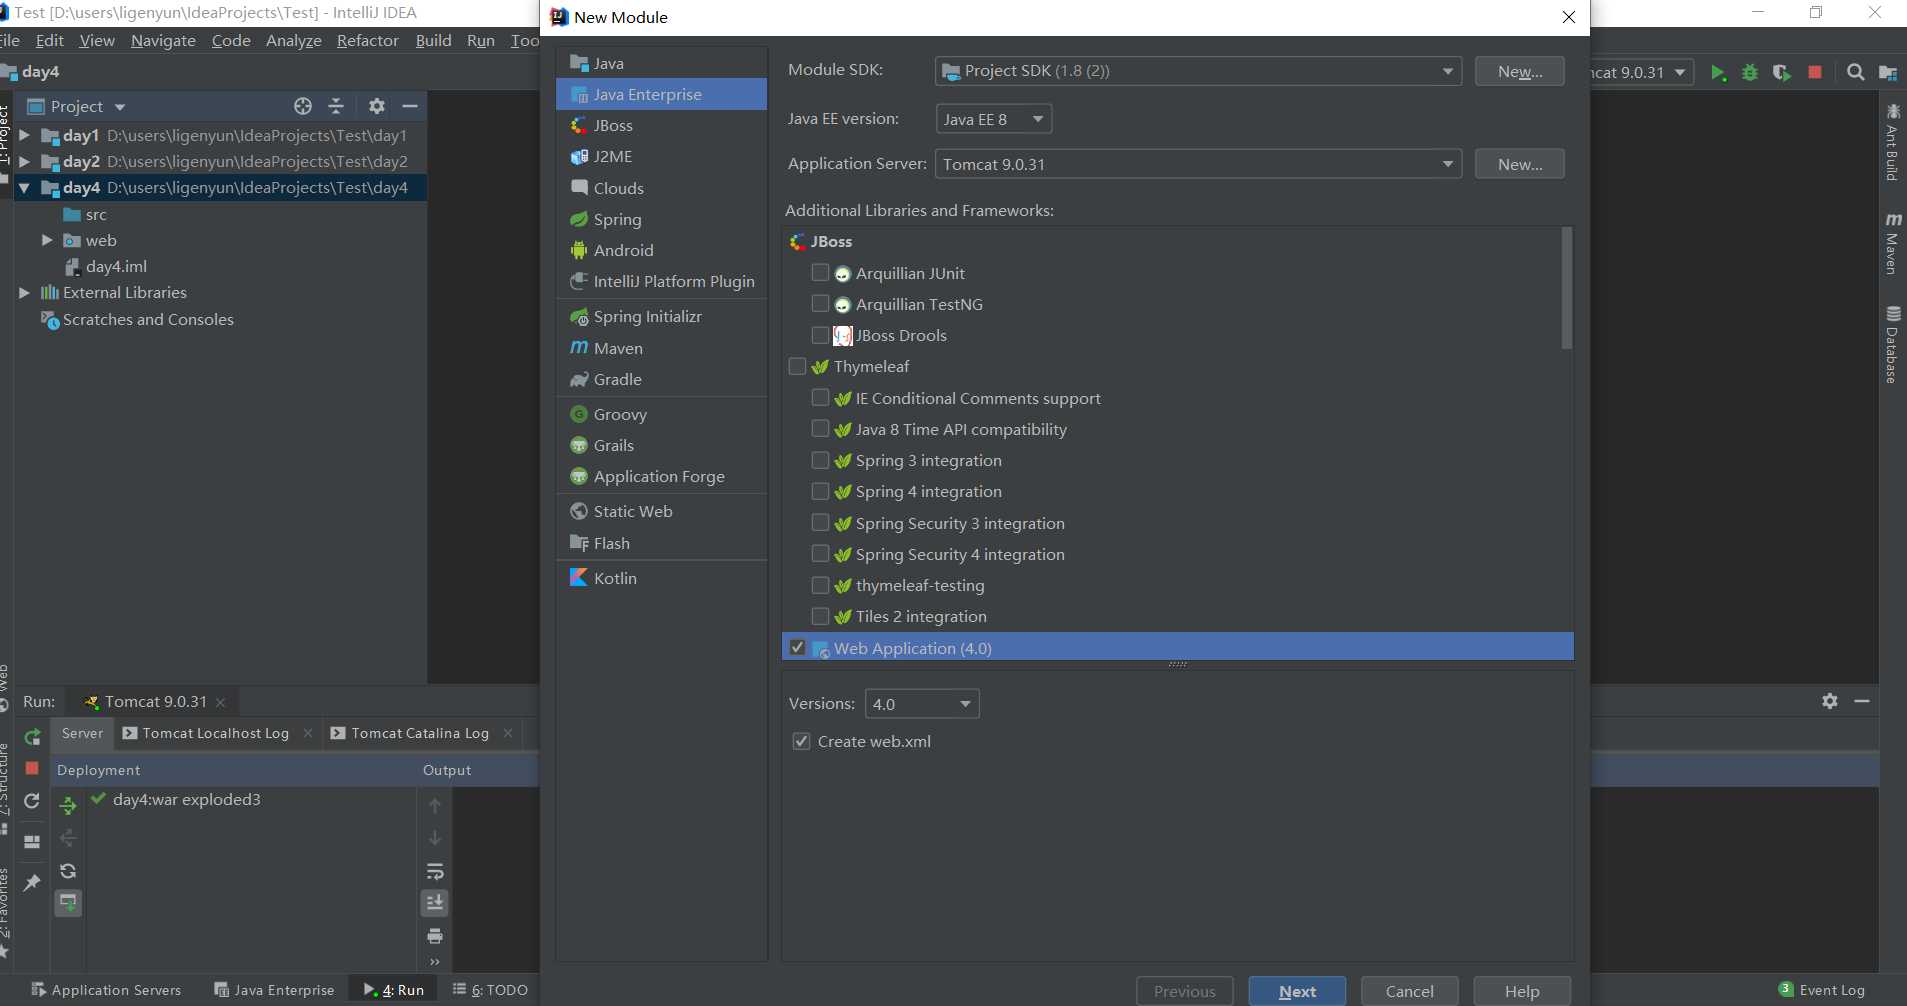Image resolution: width=1907 pixels, height=1006 pixels.
Task: Run the Tomcat configuration with green play icon
Action: click(x=1717, y=72)
